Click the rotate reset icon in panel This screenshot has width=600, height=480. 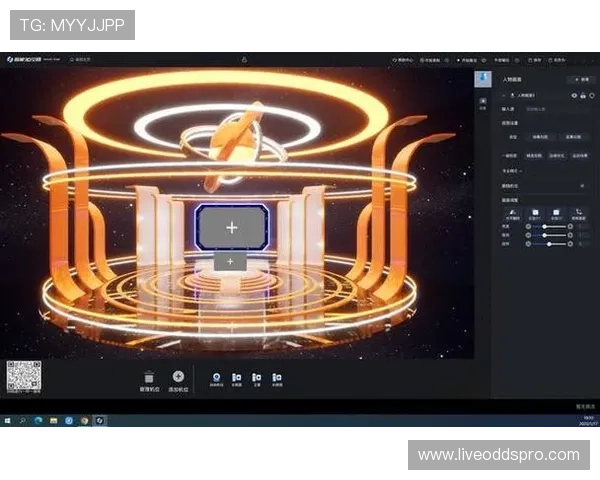(x=579, y=213)
